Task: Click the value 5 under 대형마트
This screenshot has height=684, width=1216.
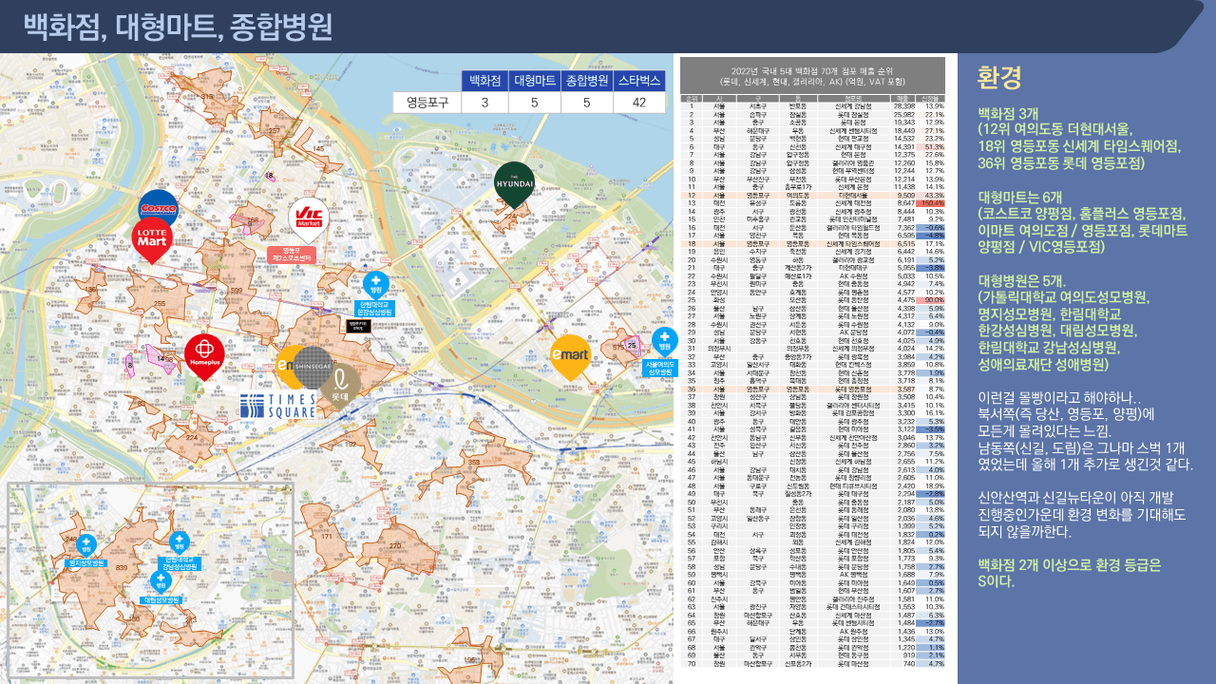Action: [533, 102]
